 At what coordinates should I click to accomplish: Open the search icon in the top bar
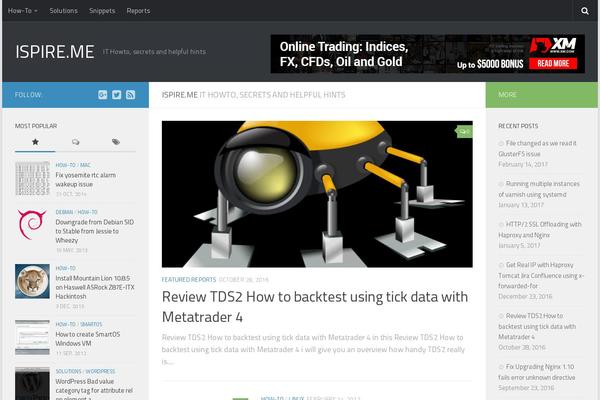coord(585,11)
